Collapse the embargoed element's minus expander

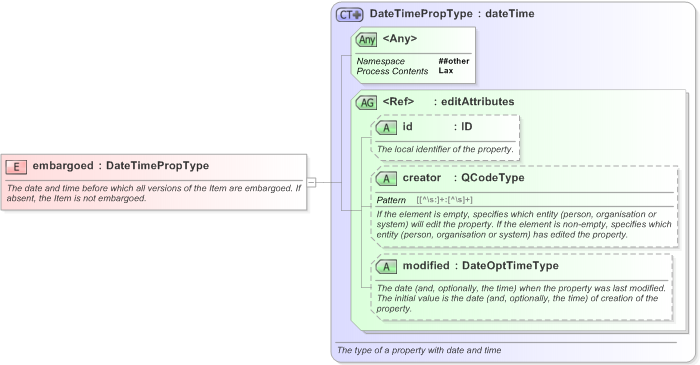coord(312,182)
